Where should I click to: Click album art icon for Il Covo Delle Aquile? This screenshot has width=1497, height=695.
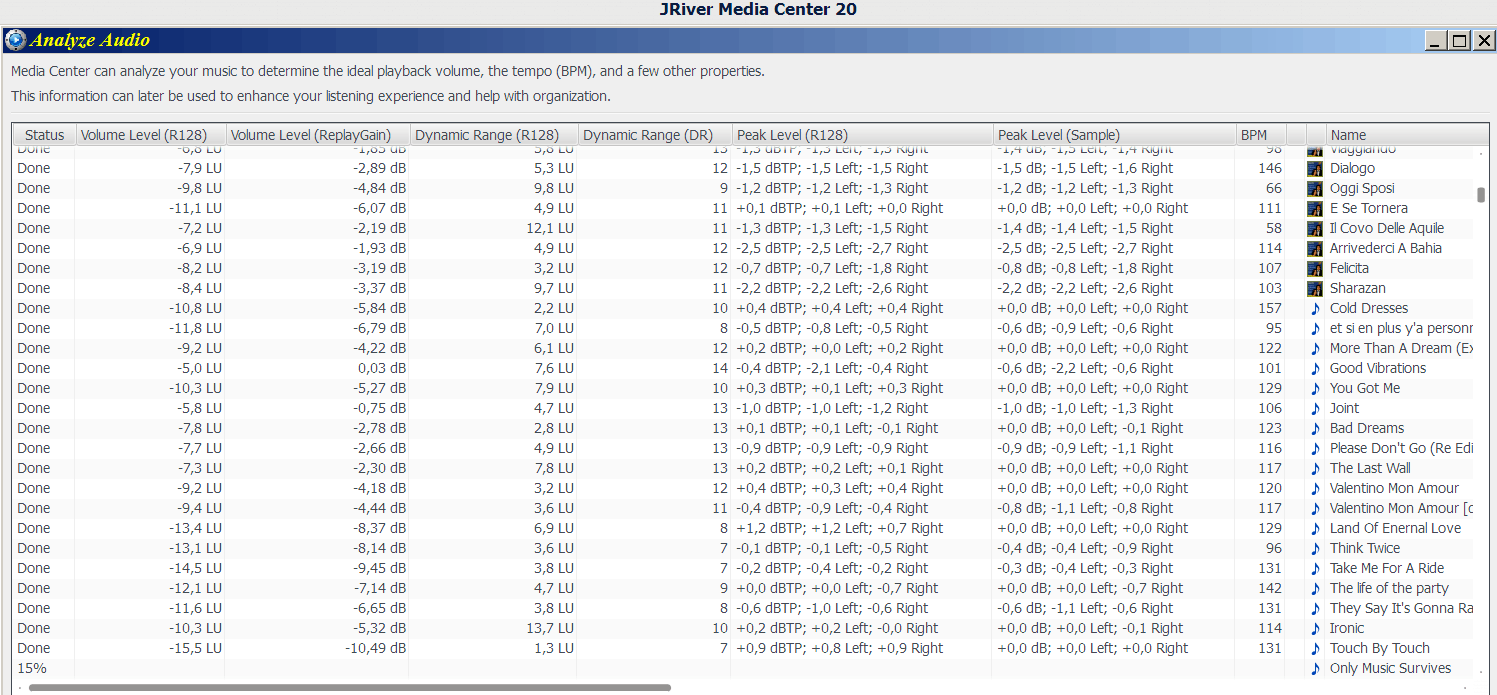coord(1315,228)
